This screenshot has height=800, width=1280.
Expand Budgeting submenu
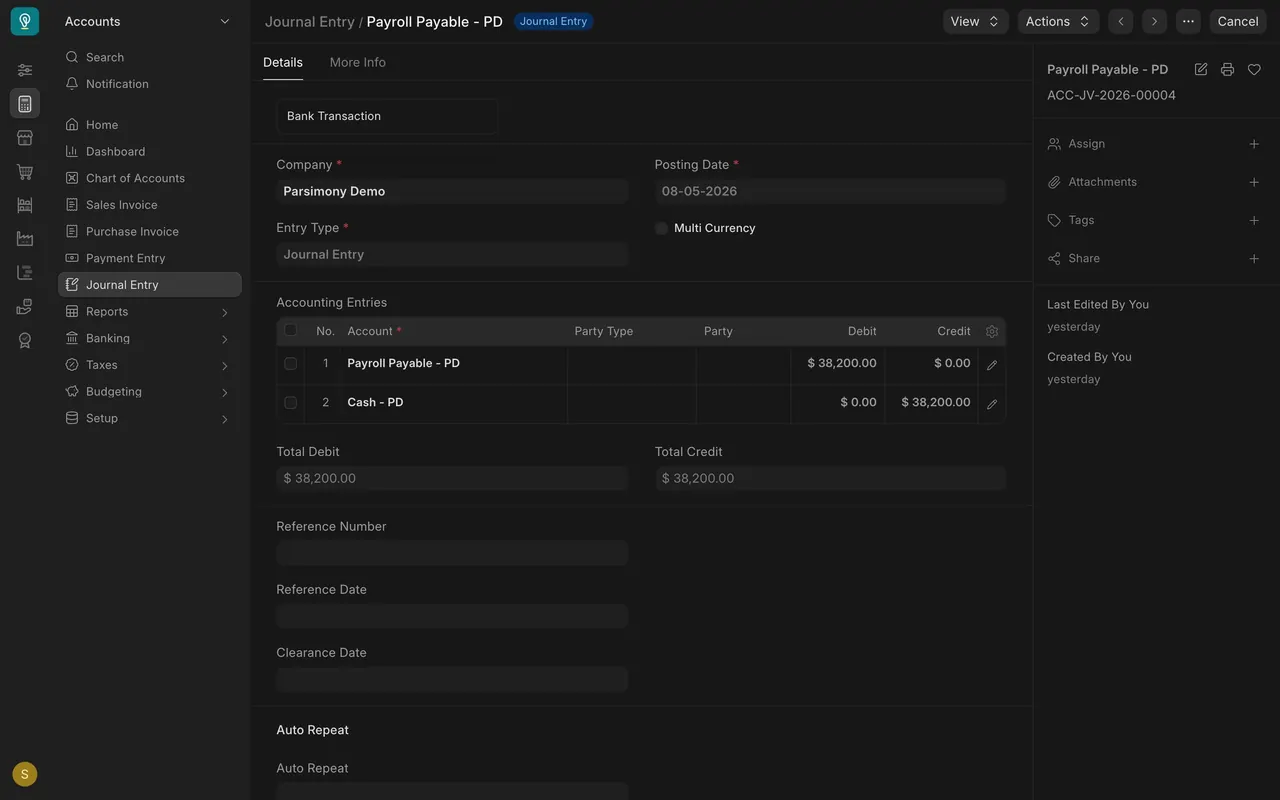tap(224, 392)
